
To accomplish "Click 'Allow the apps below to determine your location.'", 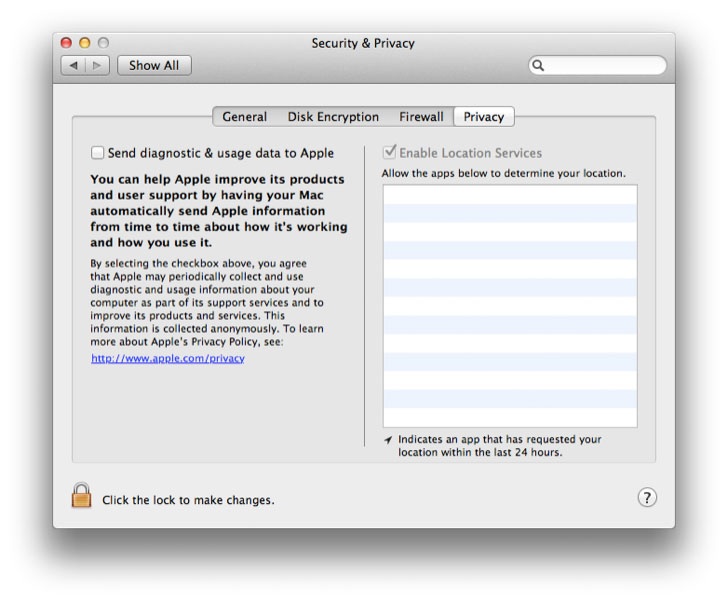I will click(503, 173).
